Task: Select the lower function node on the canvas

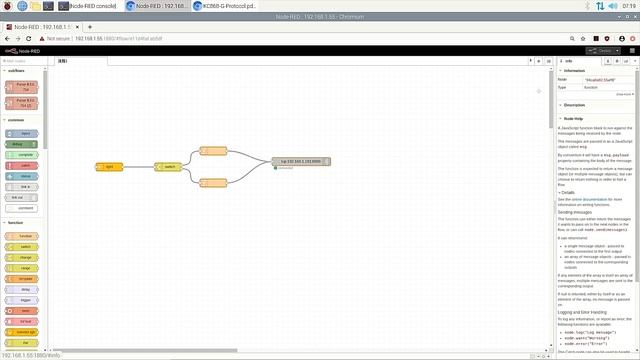Action: 213,182
